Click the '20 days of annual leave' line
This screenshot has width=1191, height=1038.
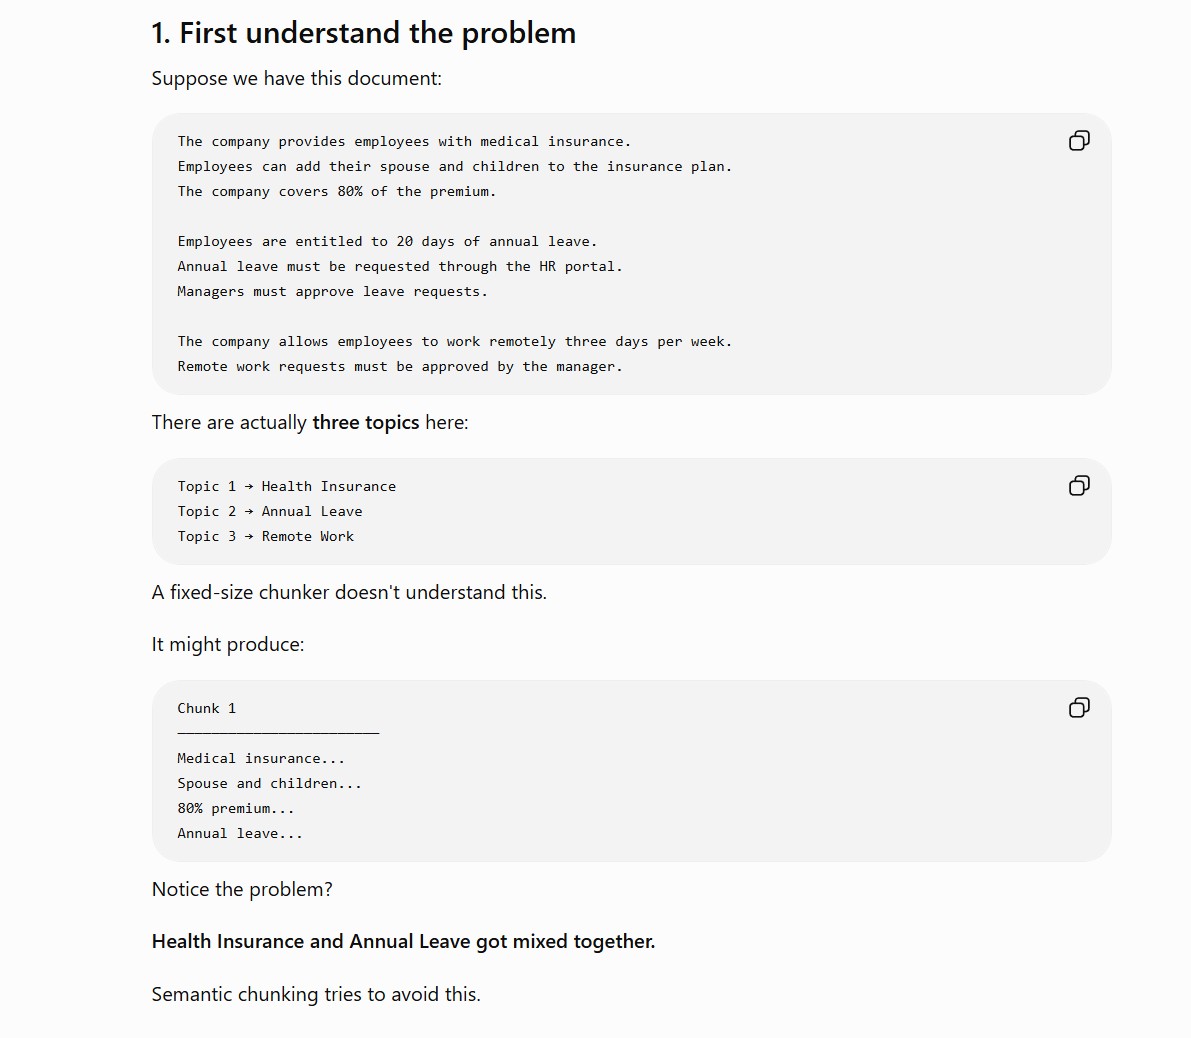[387, 242]
